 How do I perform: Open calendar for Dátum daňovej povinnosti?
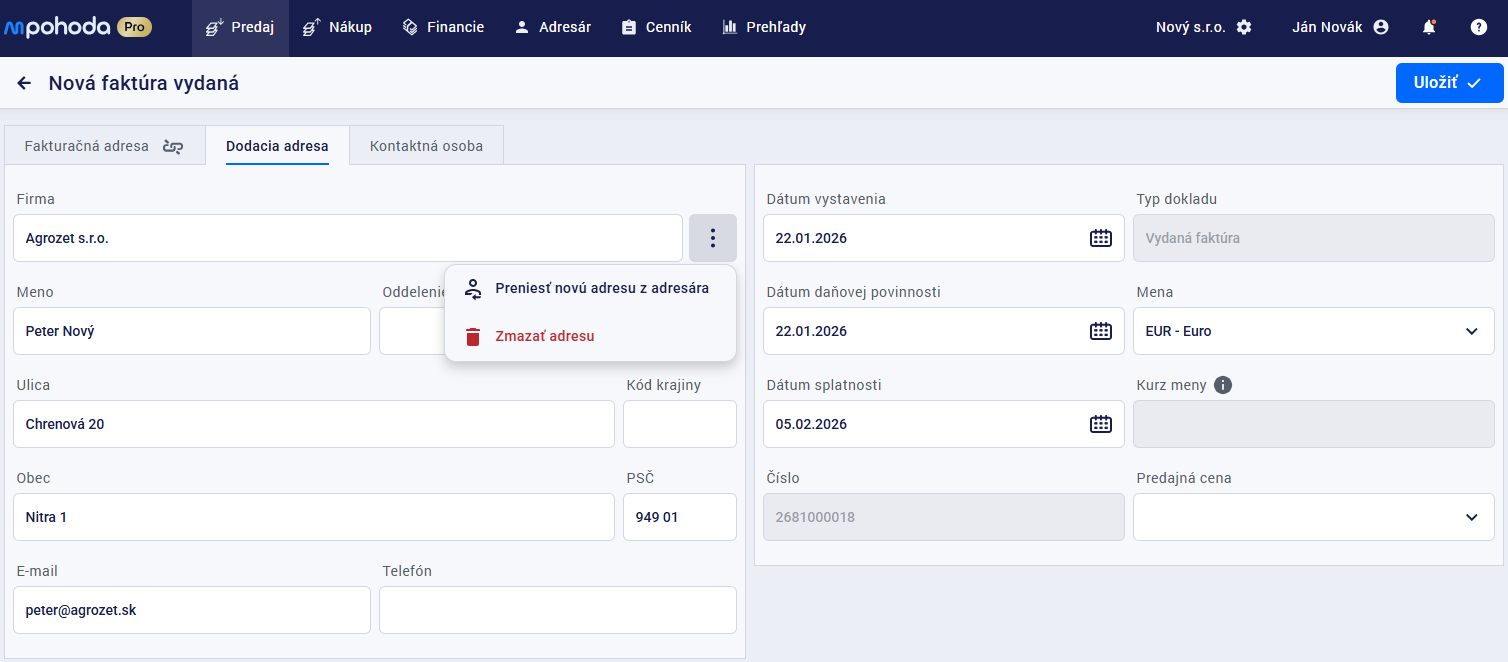pos(1100,331)
